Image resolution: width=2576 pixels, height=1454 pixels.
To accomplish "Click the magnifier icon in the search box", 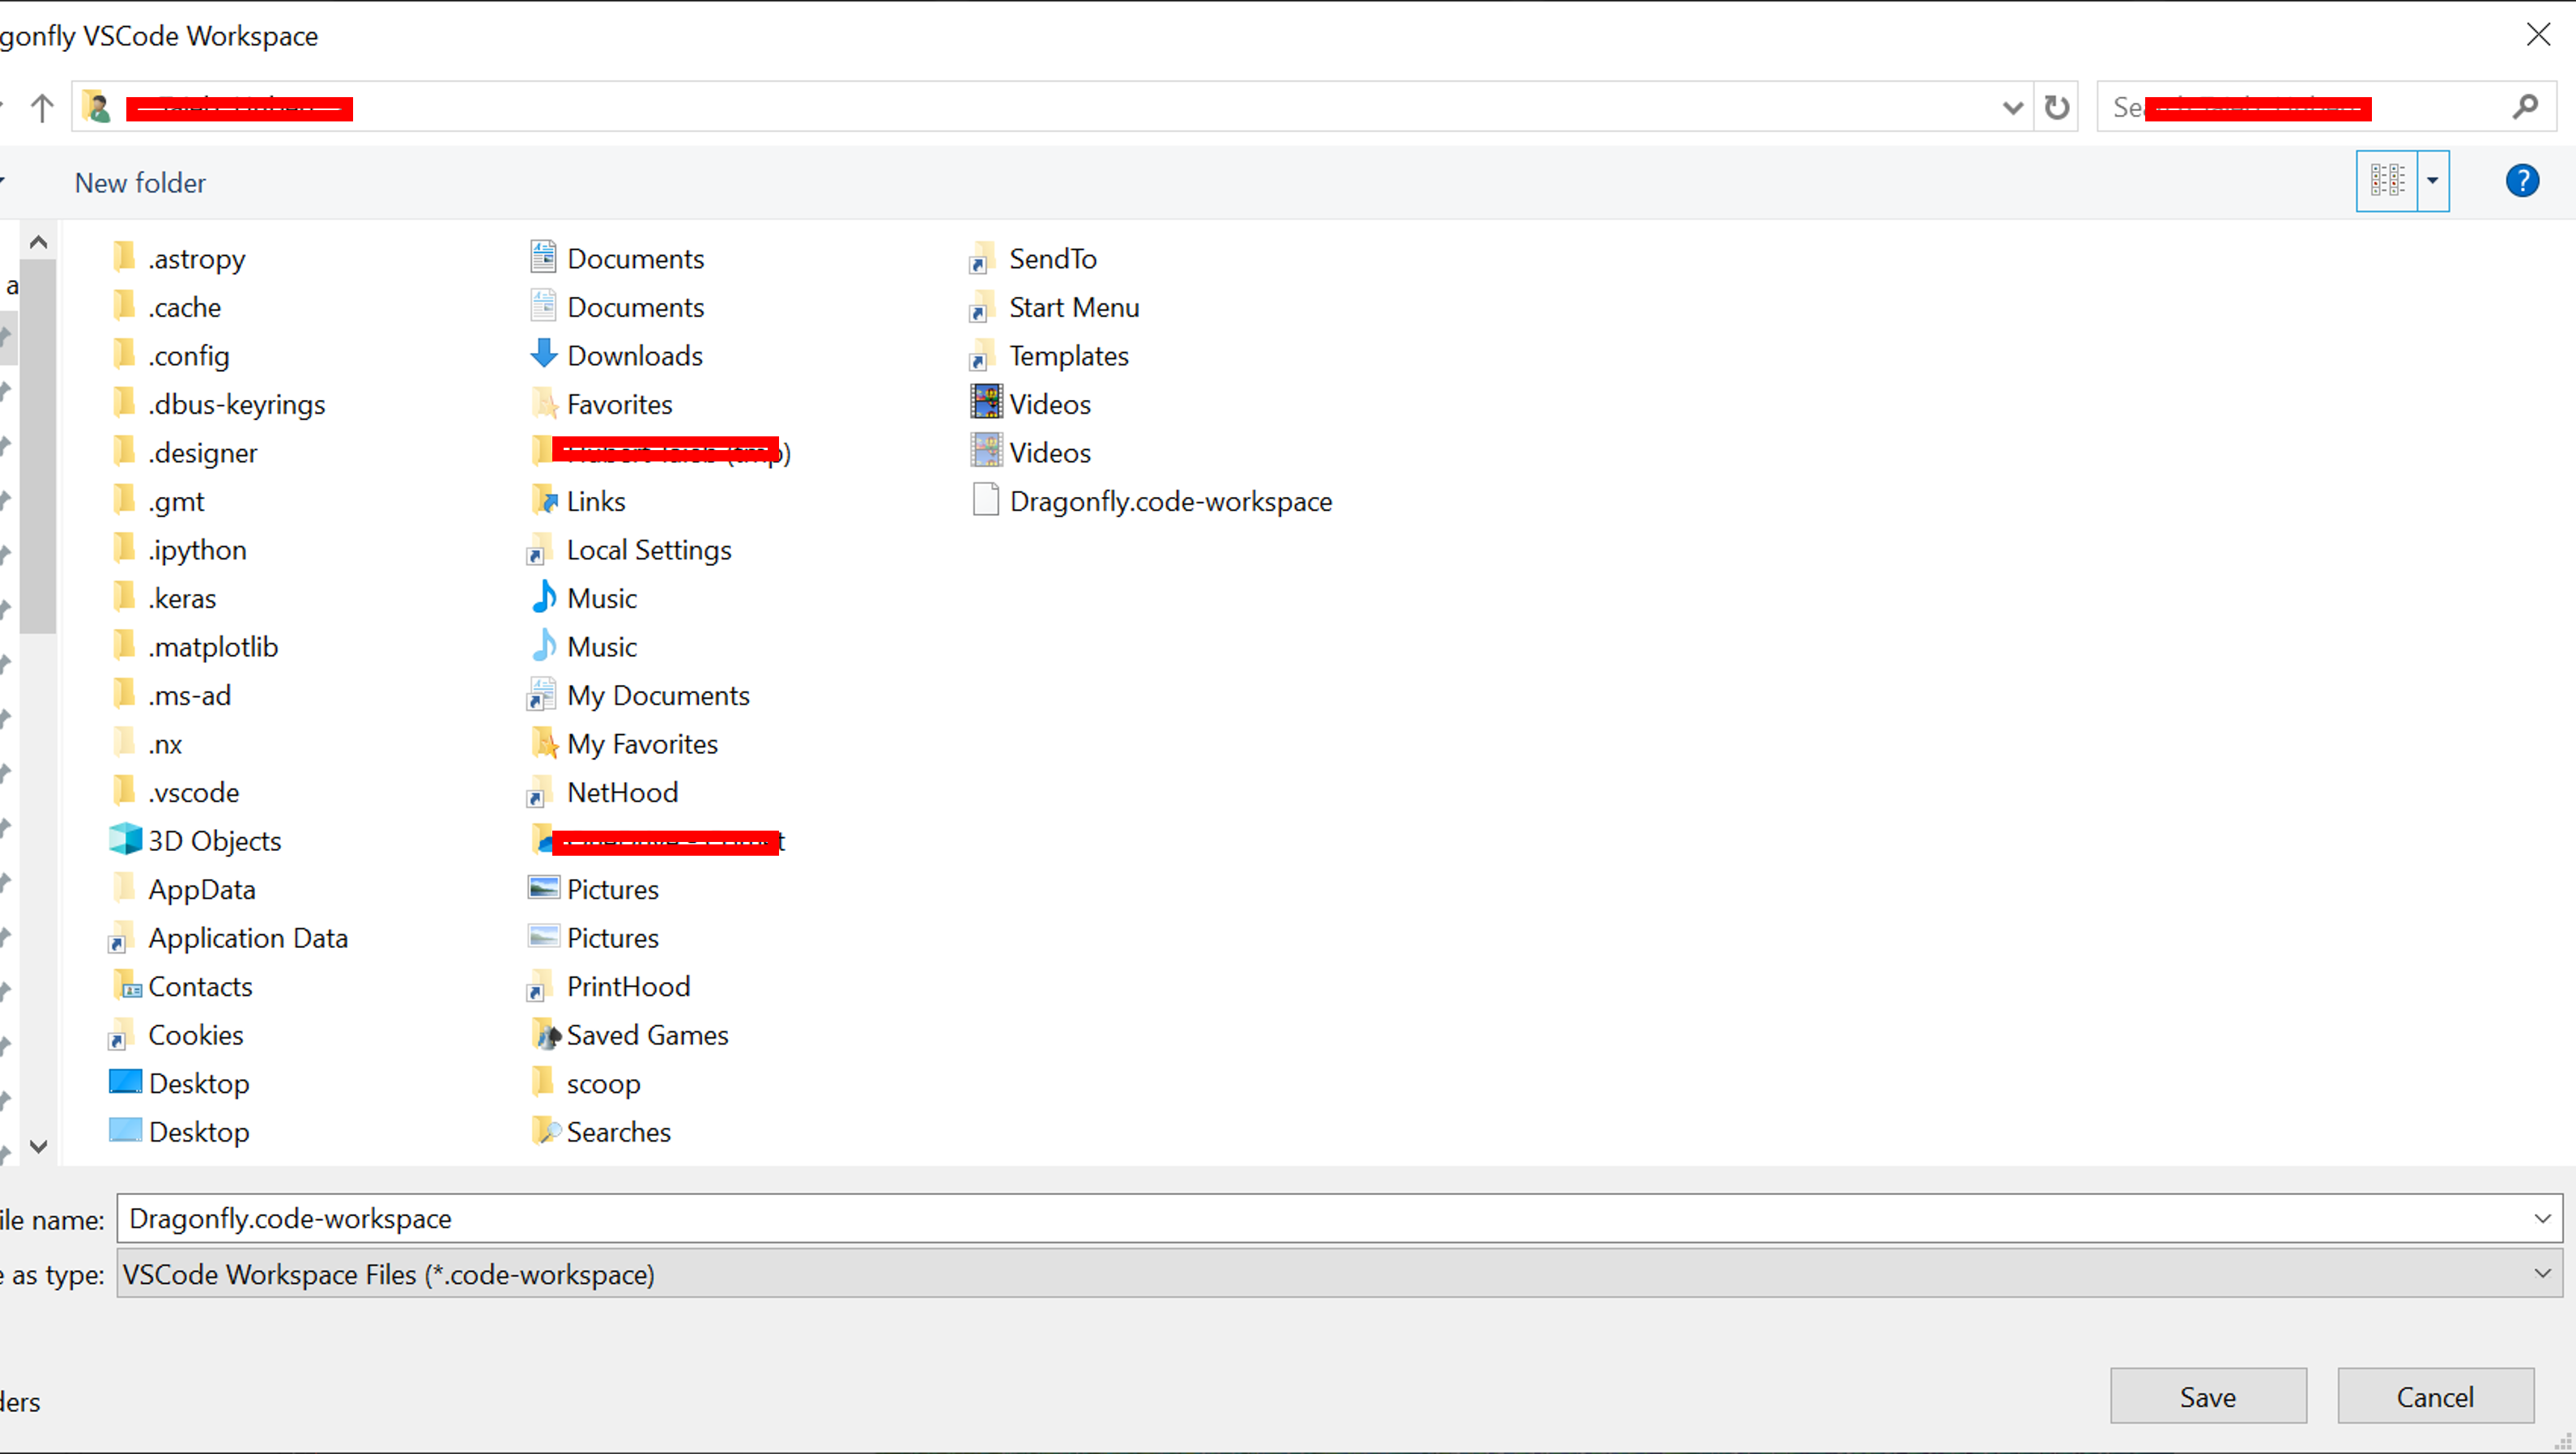I will pyautogui.click(x=2525, y=107).
